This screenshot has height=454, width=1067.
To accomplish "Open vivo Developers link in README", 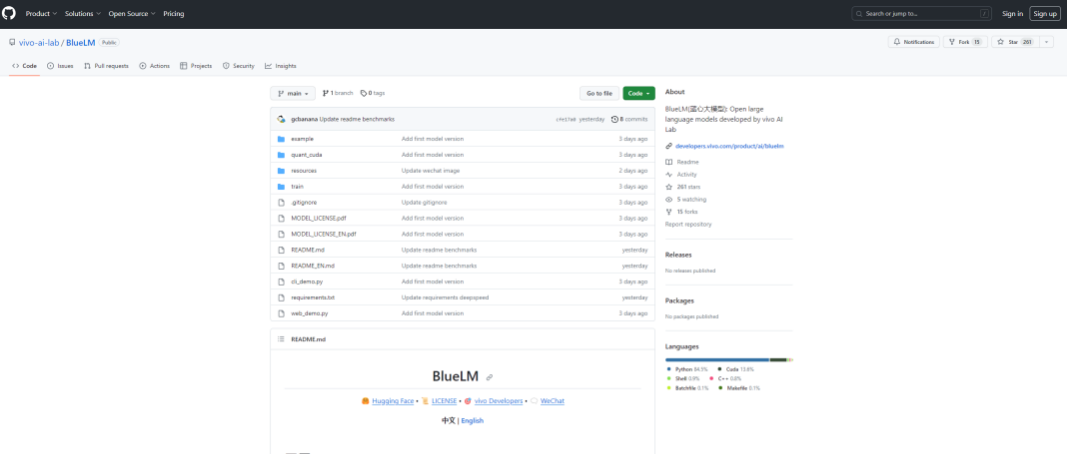I will click(499, 401).
